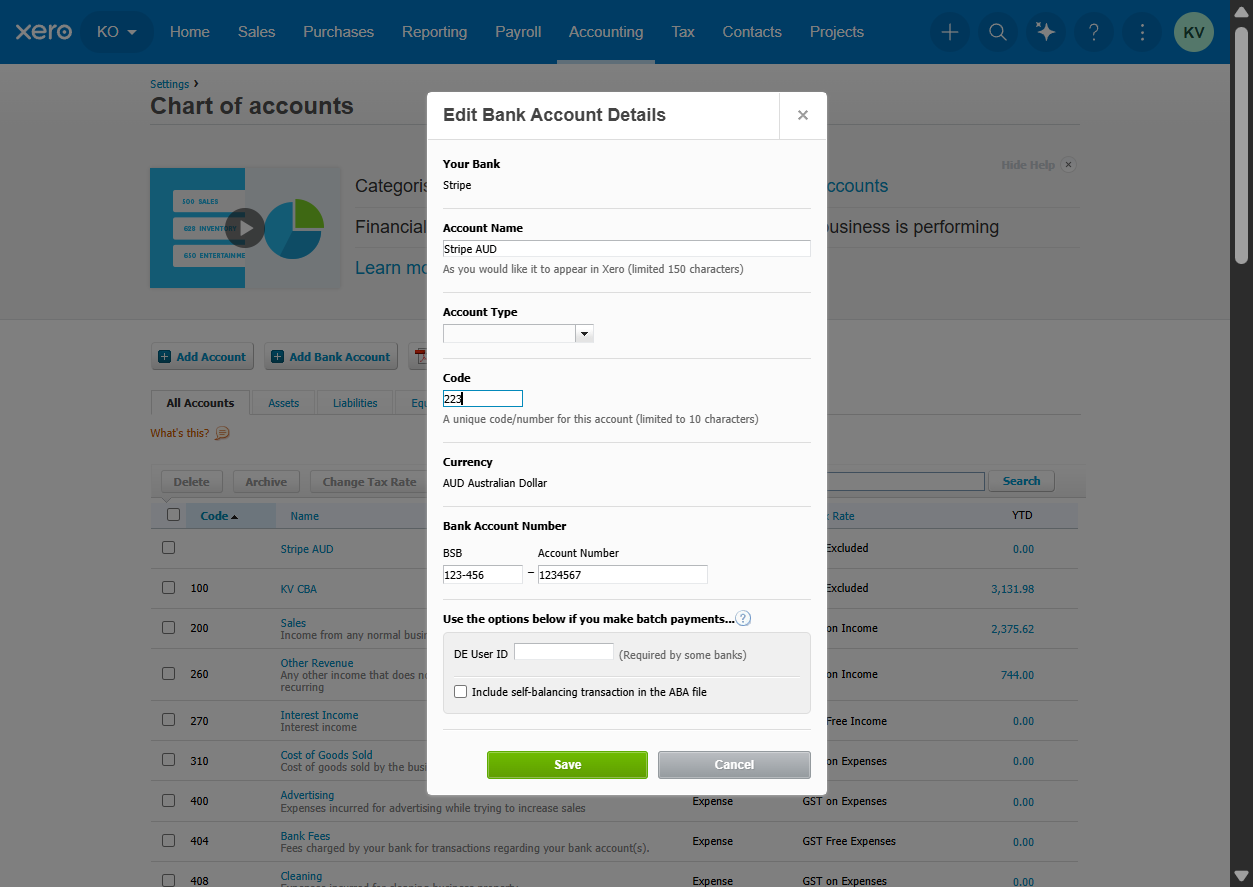Open the Tax menu
Image resolution: width=1253 pixels, height=887 pixels.
(683, 32)
